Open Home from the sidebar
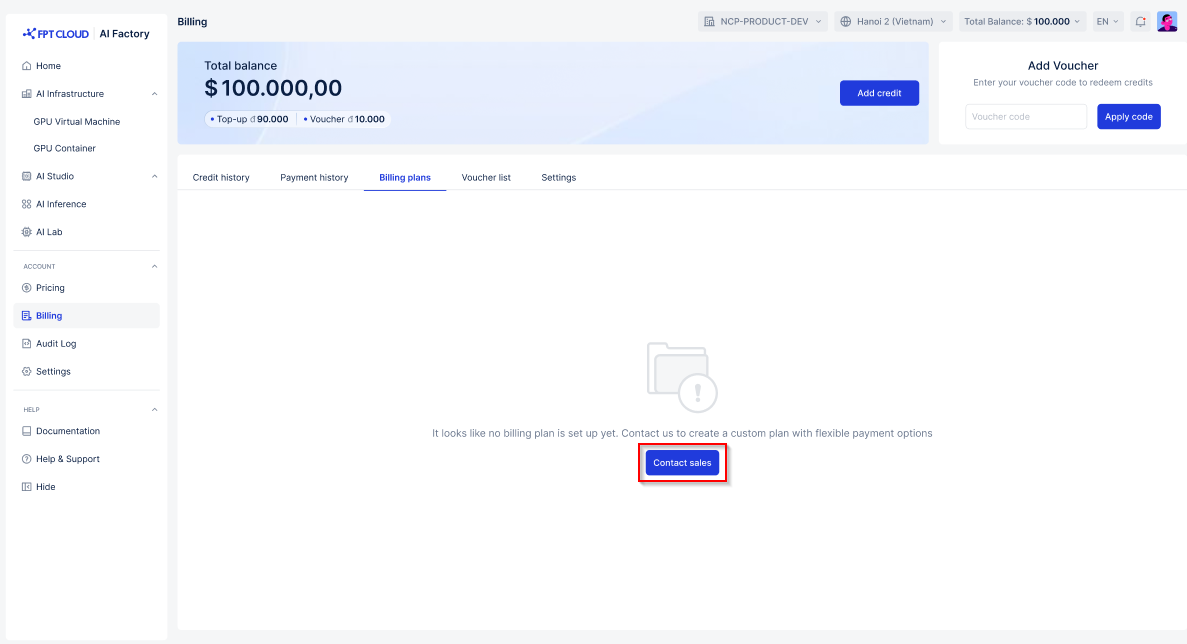 coord(48,66)
